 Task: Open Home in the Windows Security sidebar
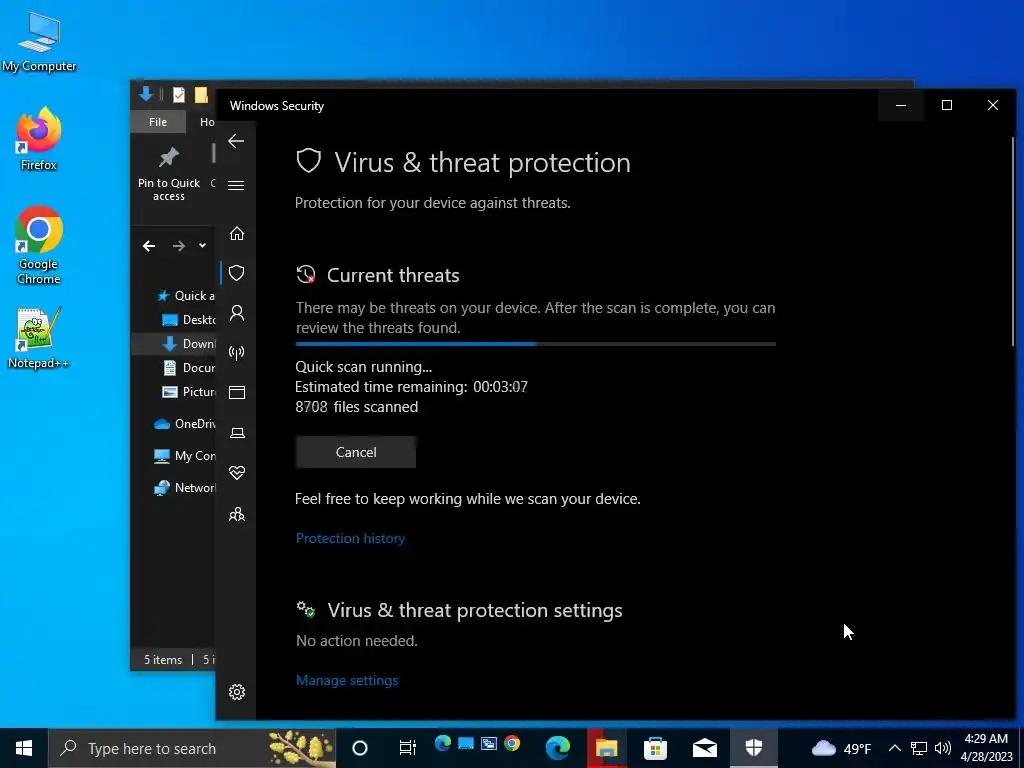pyautogui.click(x=236, y=233)
